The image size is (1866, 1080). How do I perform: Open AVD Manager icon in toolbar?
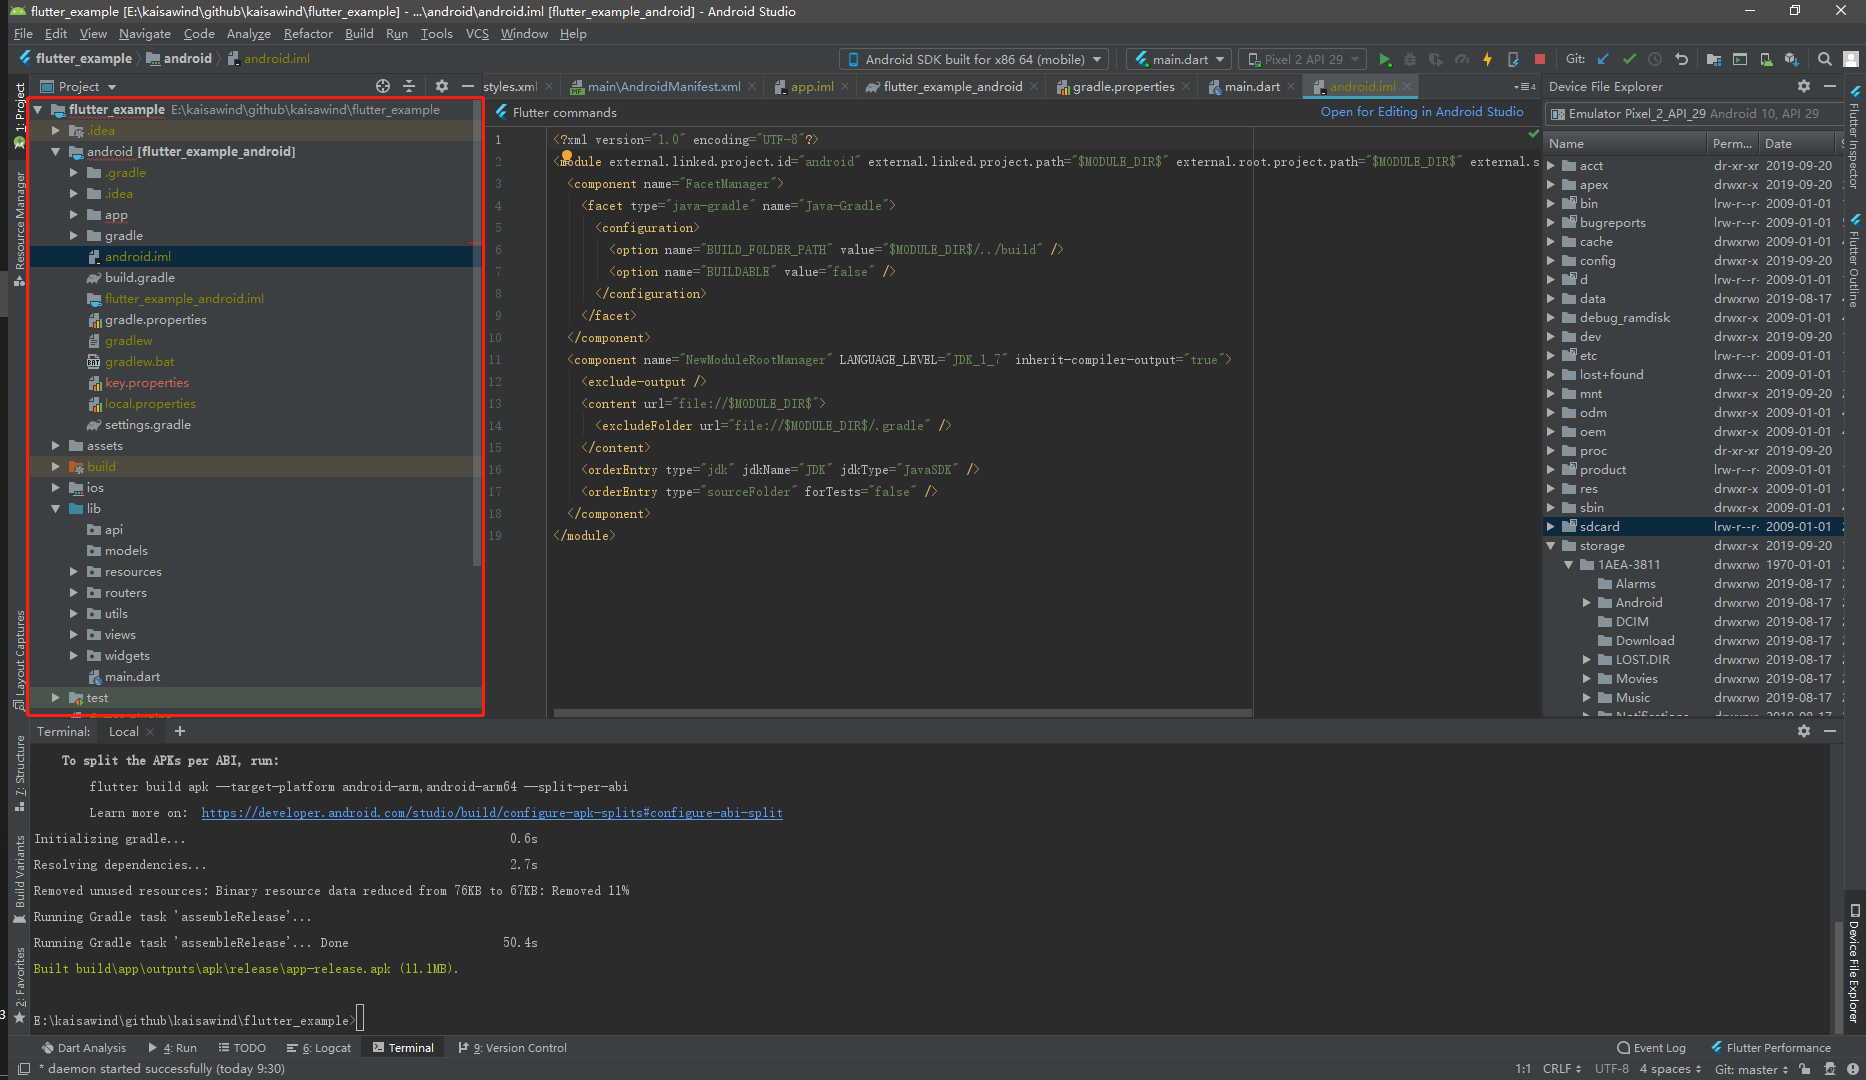point(1766,60)
